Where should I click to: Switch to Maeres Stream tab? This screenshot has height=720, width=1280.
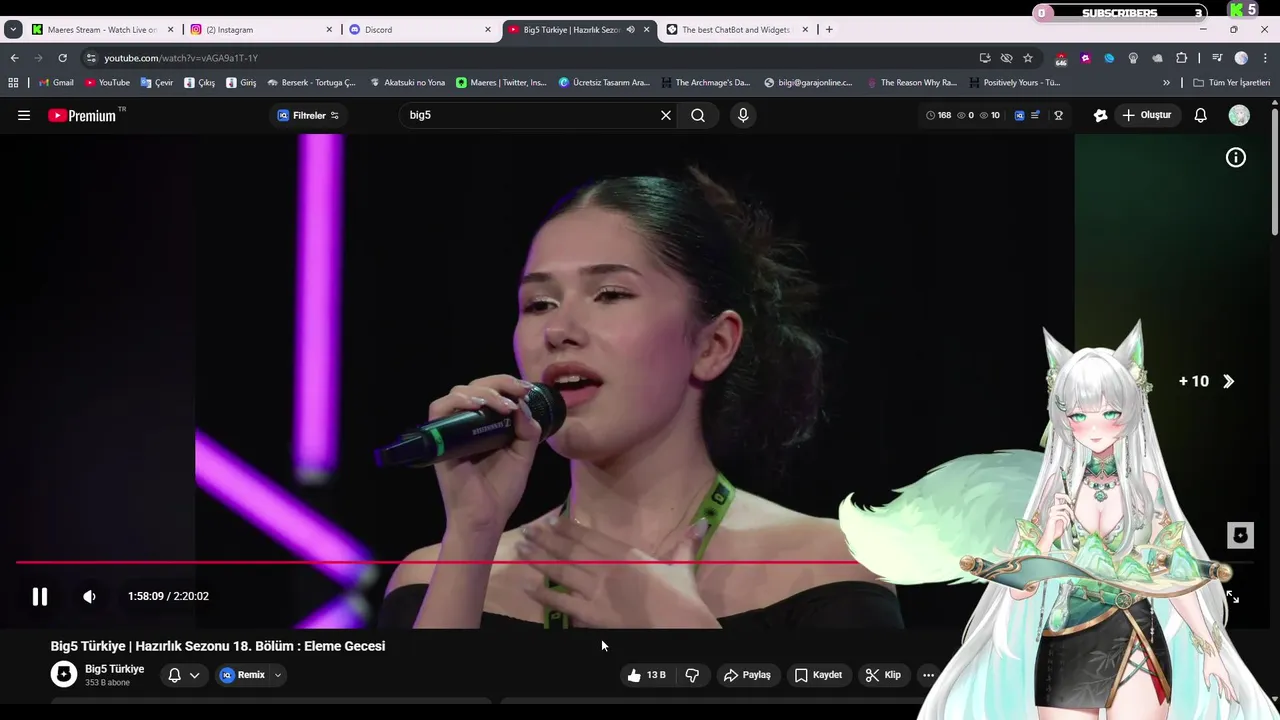[103, 30]
